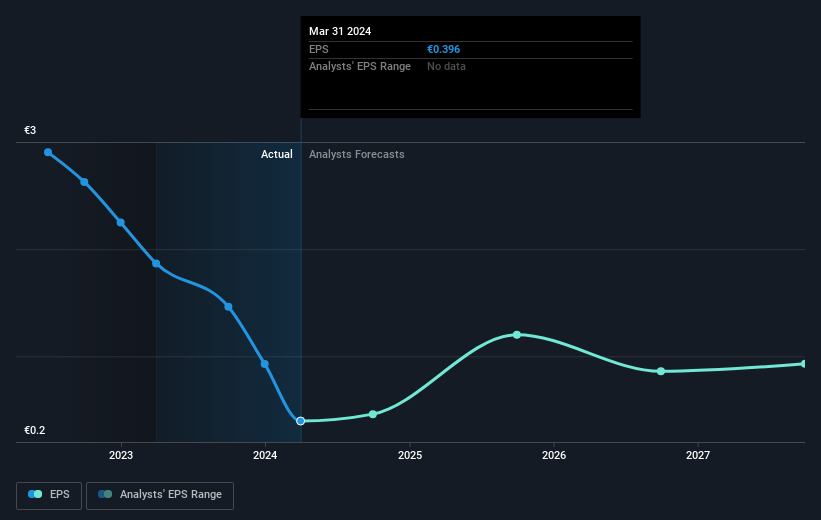Click the Analysts Forecasts label

[357, 154]
